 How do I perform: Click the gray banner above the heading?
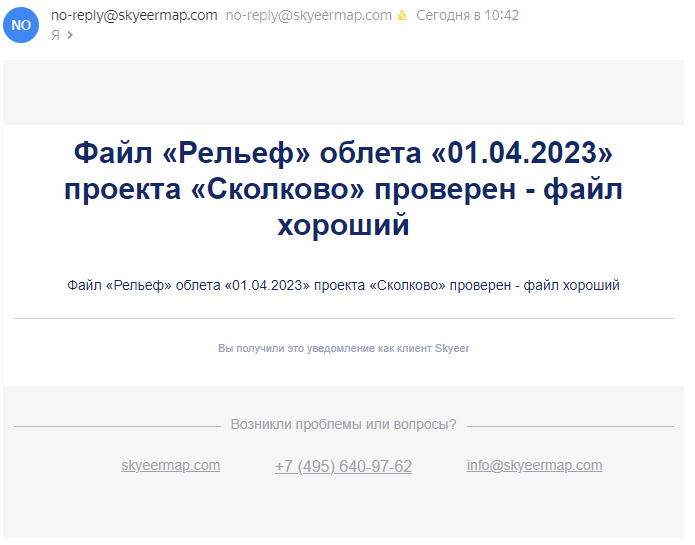[343, 92]
